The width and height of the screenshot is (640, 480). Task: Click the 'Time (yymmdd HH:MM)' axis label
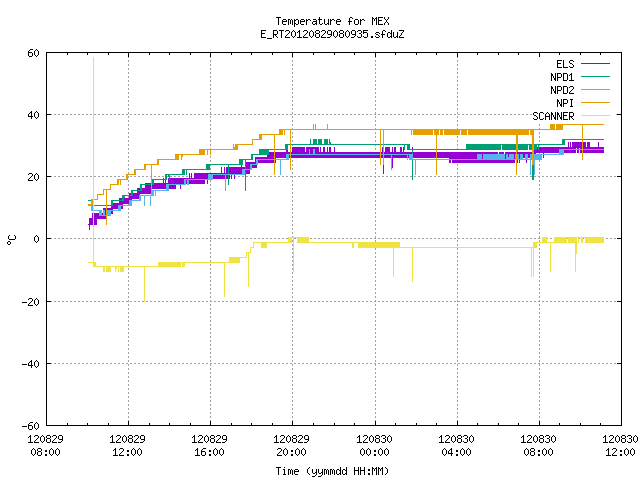(x=332, y=471)
